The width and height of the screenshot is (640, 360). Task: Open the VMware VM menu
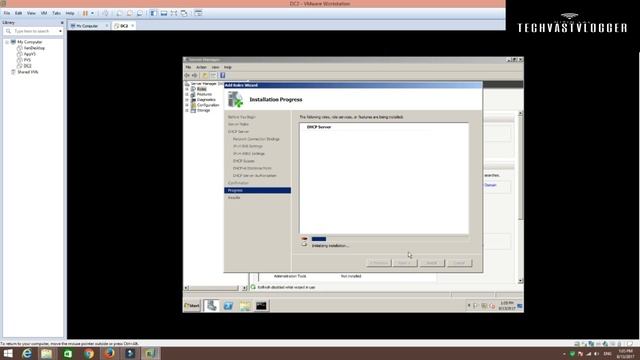click(x=44, y=13)
